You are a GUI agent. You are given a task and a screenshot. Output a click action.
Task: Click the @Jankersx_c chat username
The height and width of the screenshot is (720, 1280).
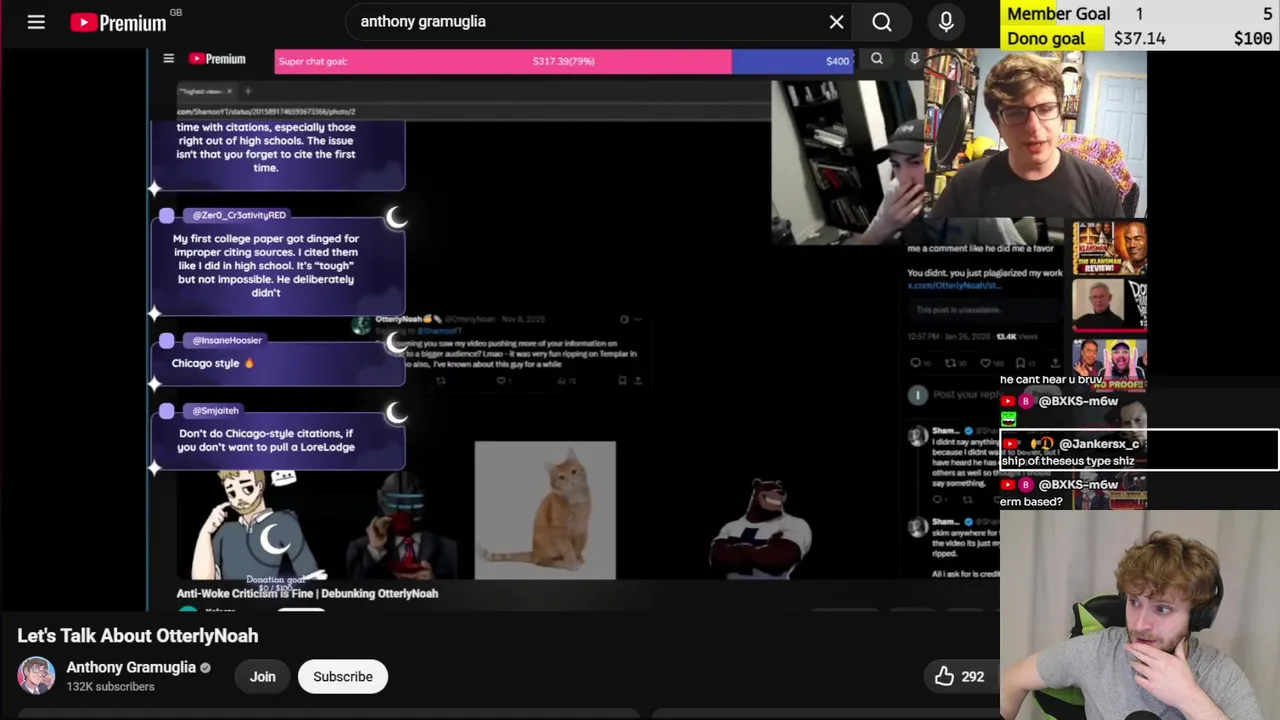coord(1099,443)
